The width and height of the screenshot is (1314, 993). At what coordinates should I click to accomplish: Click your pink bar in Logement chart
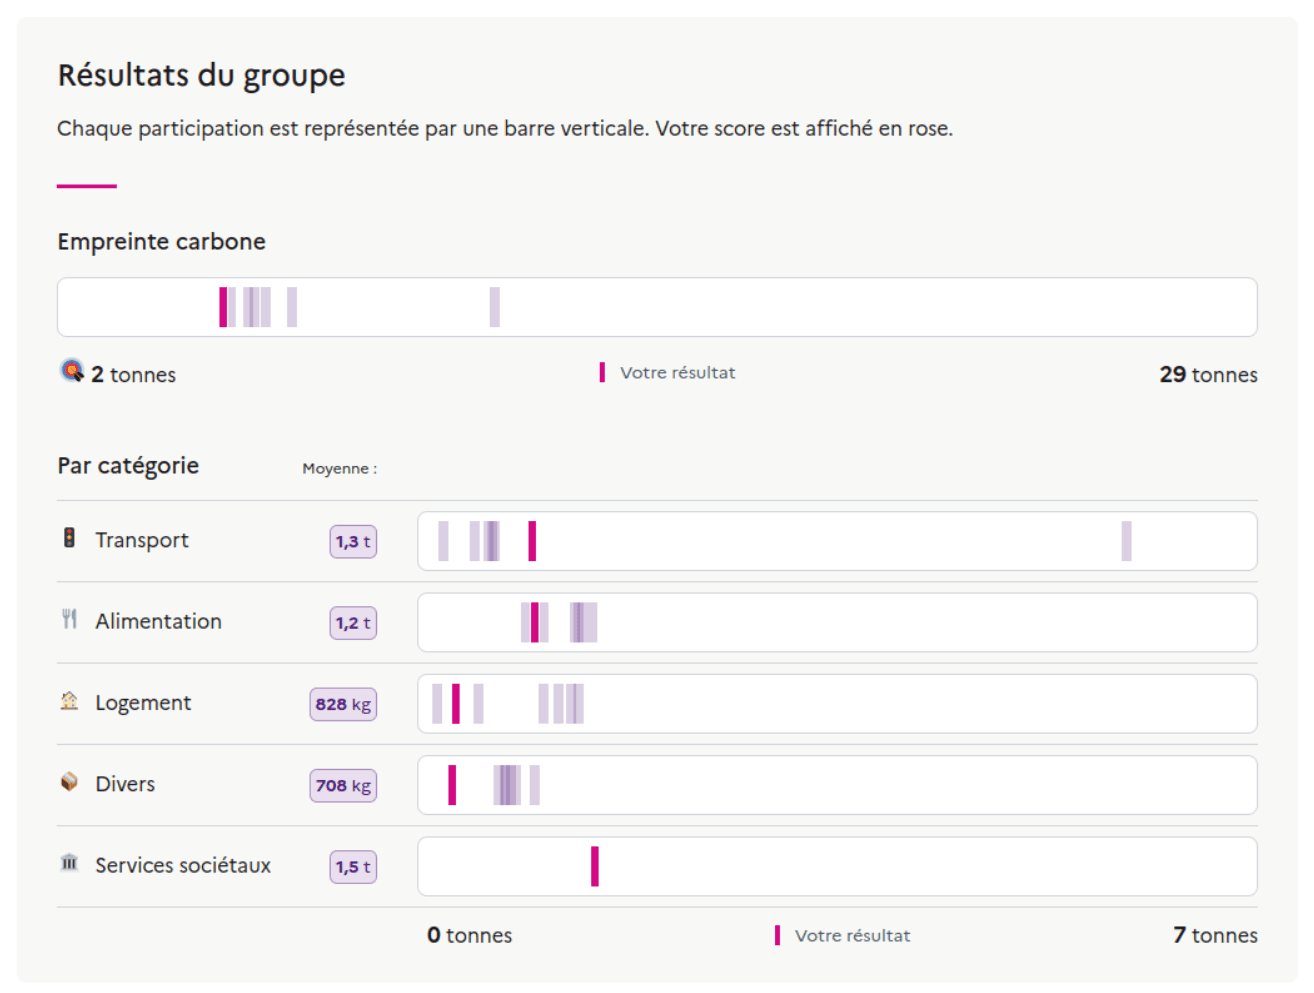pos(457,703)
